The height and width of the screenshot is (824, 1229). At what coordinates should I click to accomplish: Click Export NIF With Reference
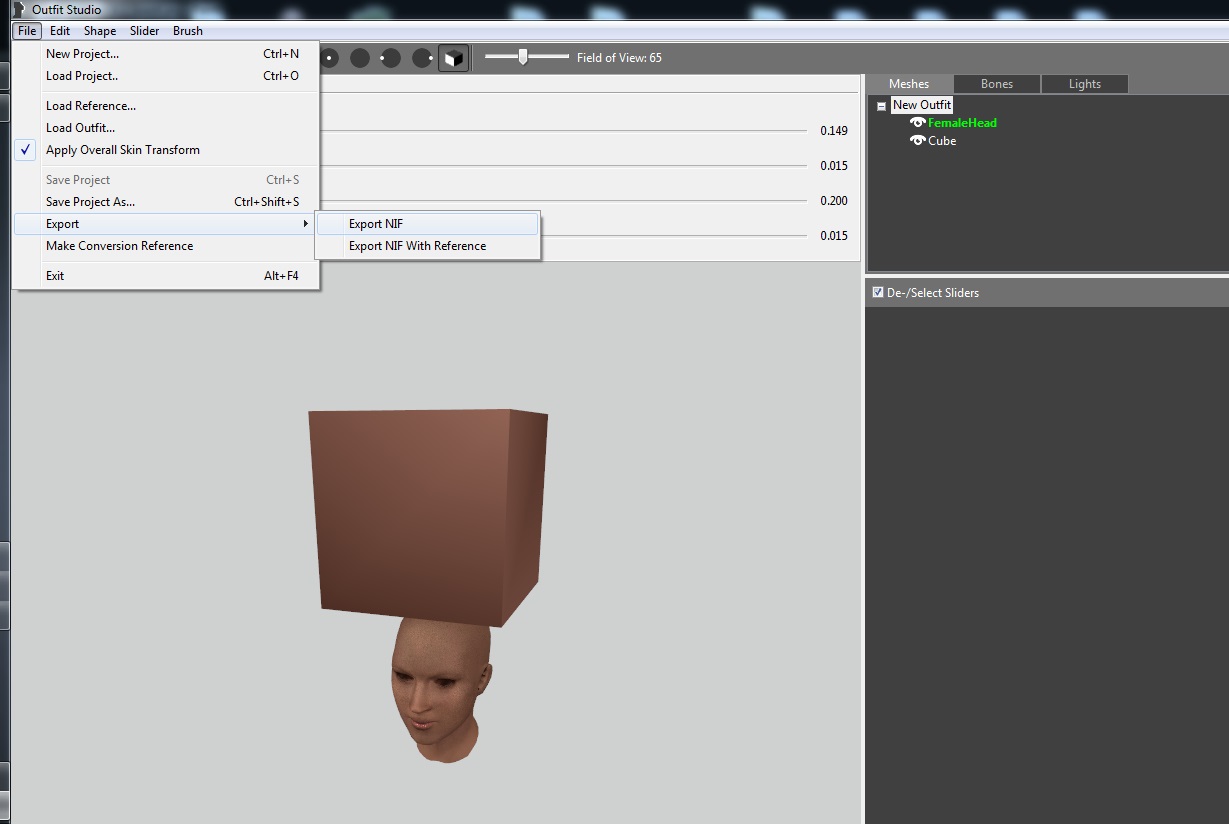pyautogui.click(x=428, y=246)
